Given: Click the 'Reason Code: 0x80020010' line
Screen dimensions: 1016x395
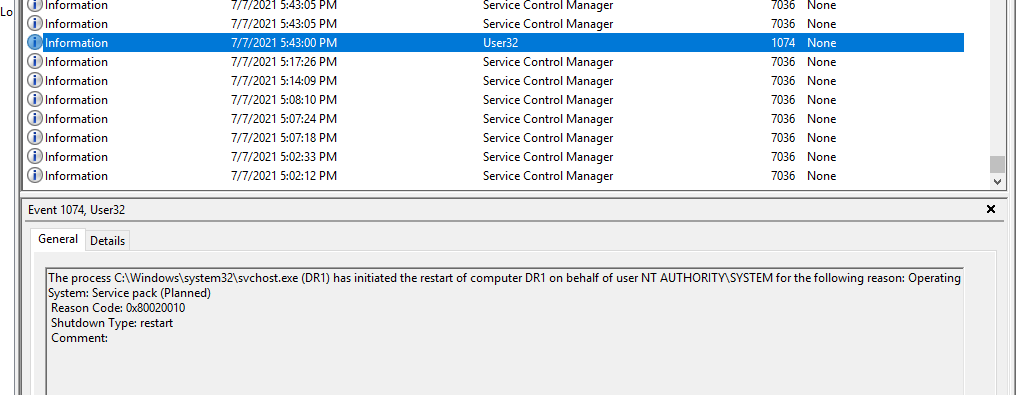Looking at the screenshot, I should click(x=118, y=308).
